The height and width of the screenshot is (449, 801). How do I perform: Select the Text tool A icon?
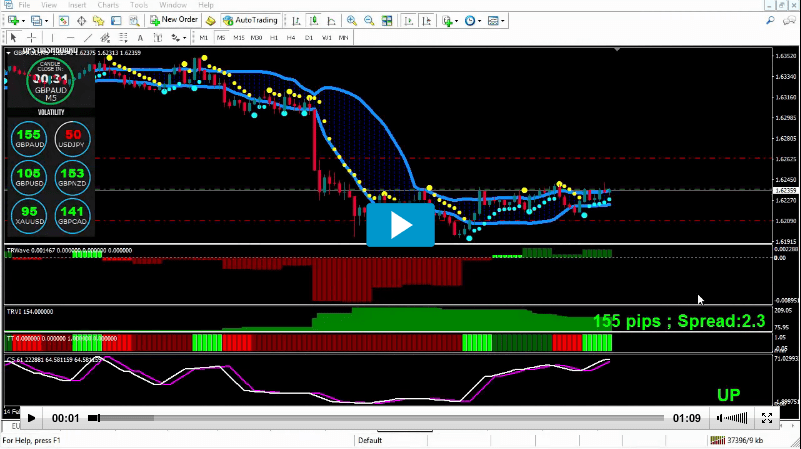(x=140, y=37)
